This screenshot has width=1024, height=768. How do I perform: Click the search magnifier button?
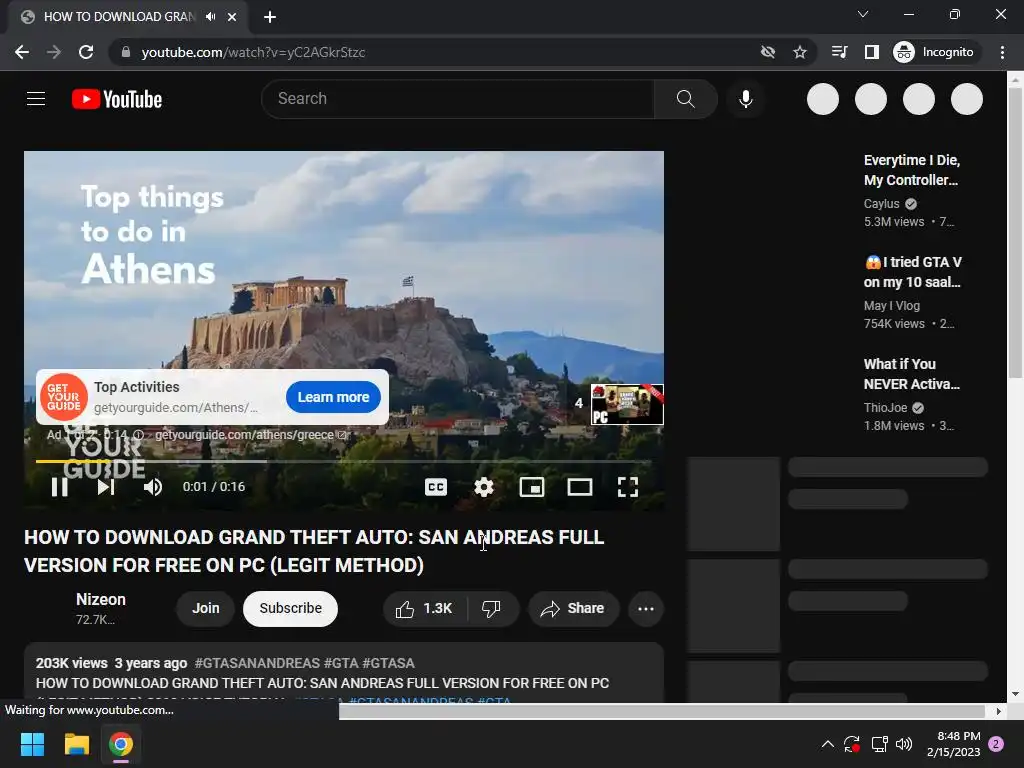(685, 99)
